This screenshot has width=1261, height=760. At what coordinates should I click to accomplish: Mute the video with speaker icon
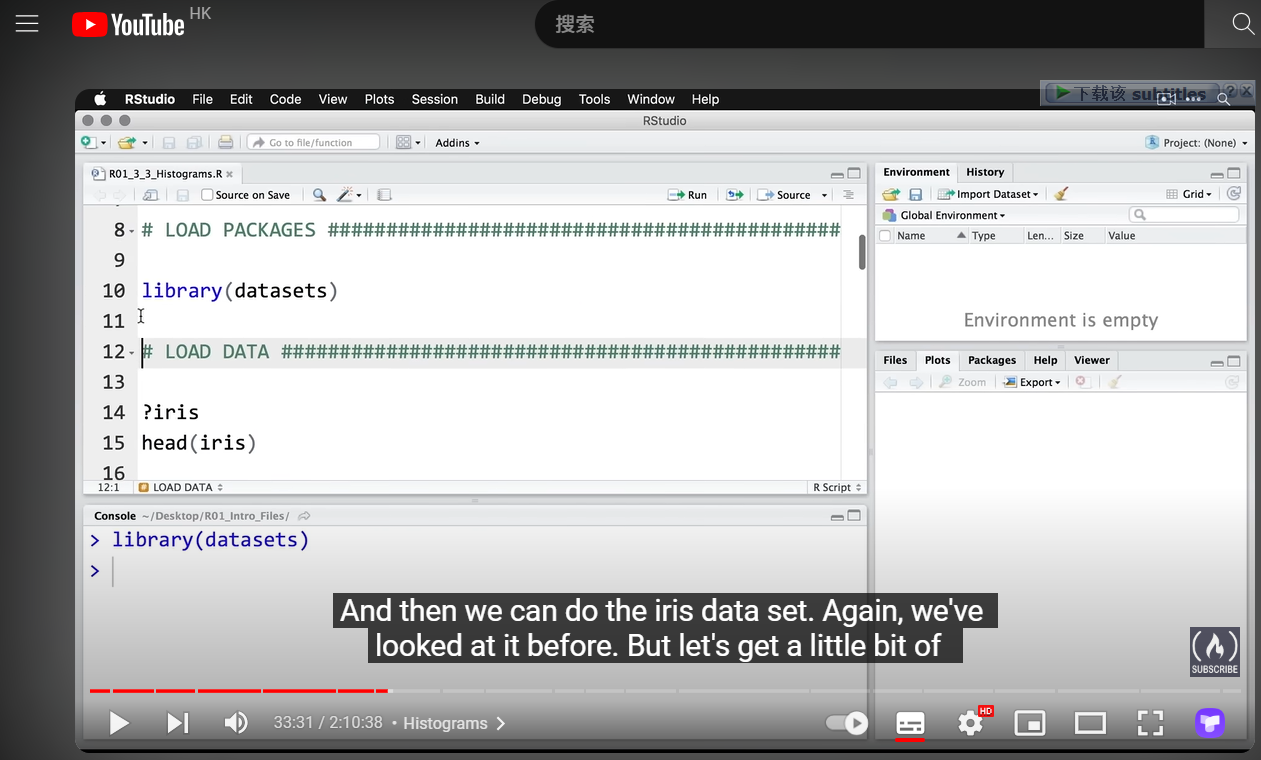(236, 723)
